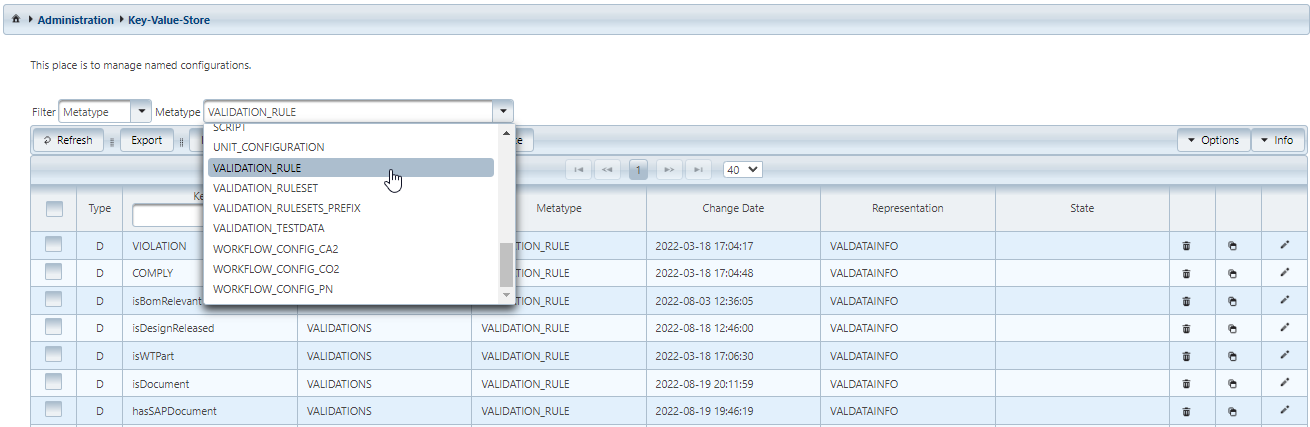Open the isDocument entry using its pencil icon
The image size is (1310, 427).
(1285, 383)
